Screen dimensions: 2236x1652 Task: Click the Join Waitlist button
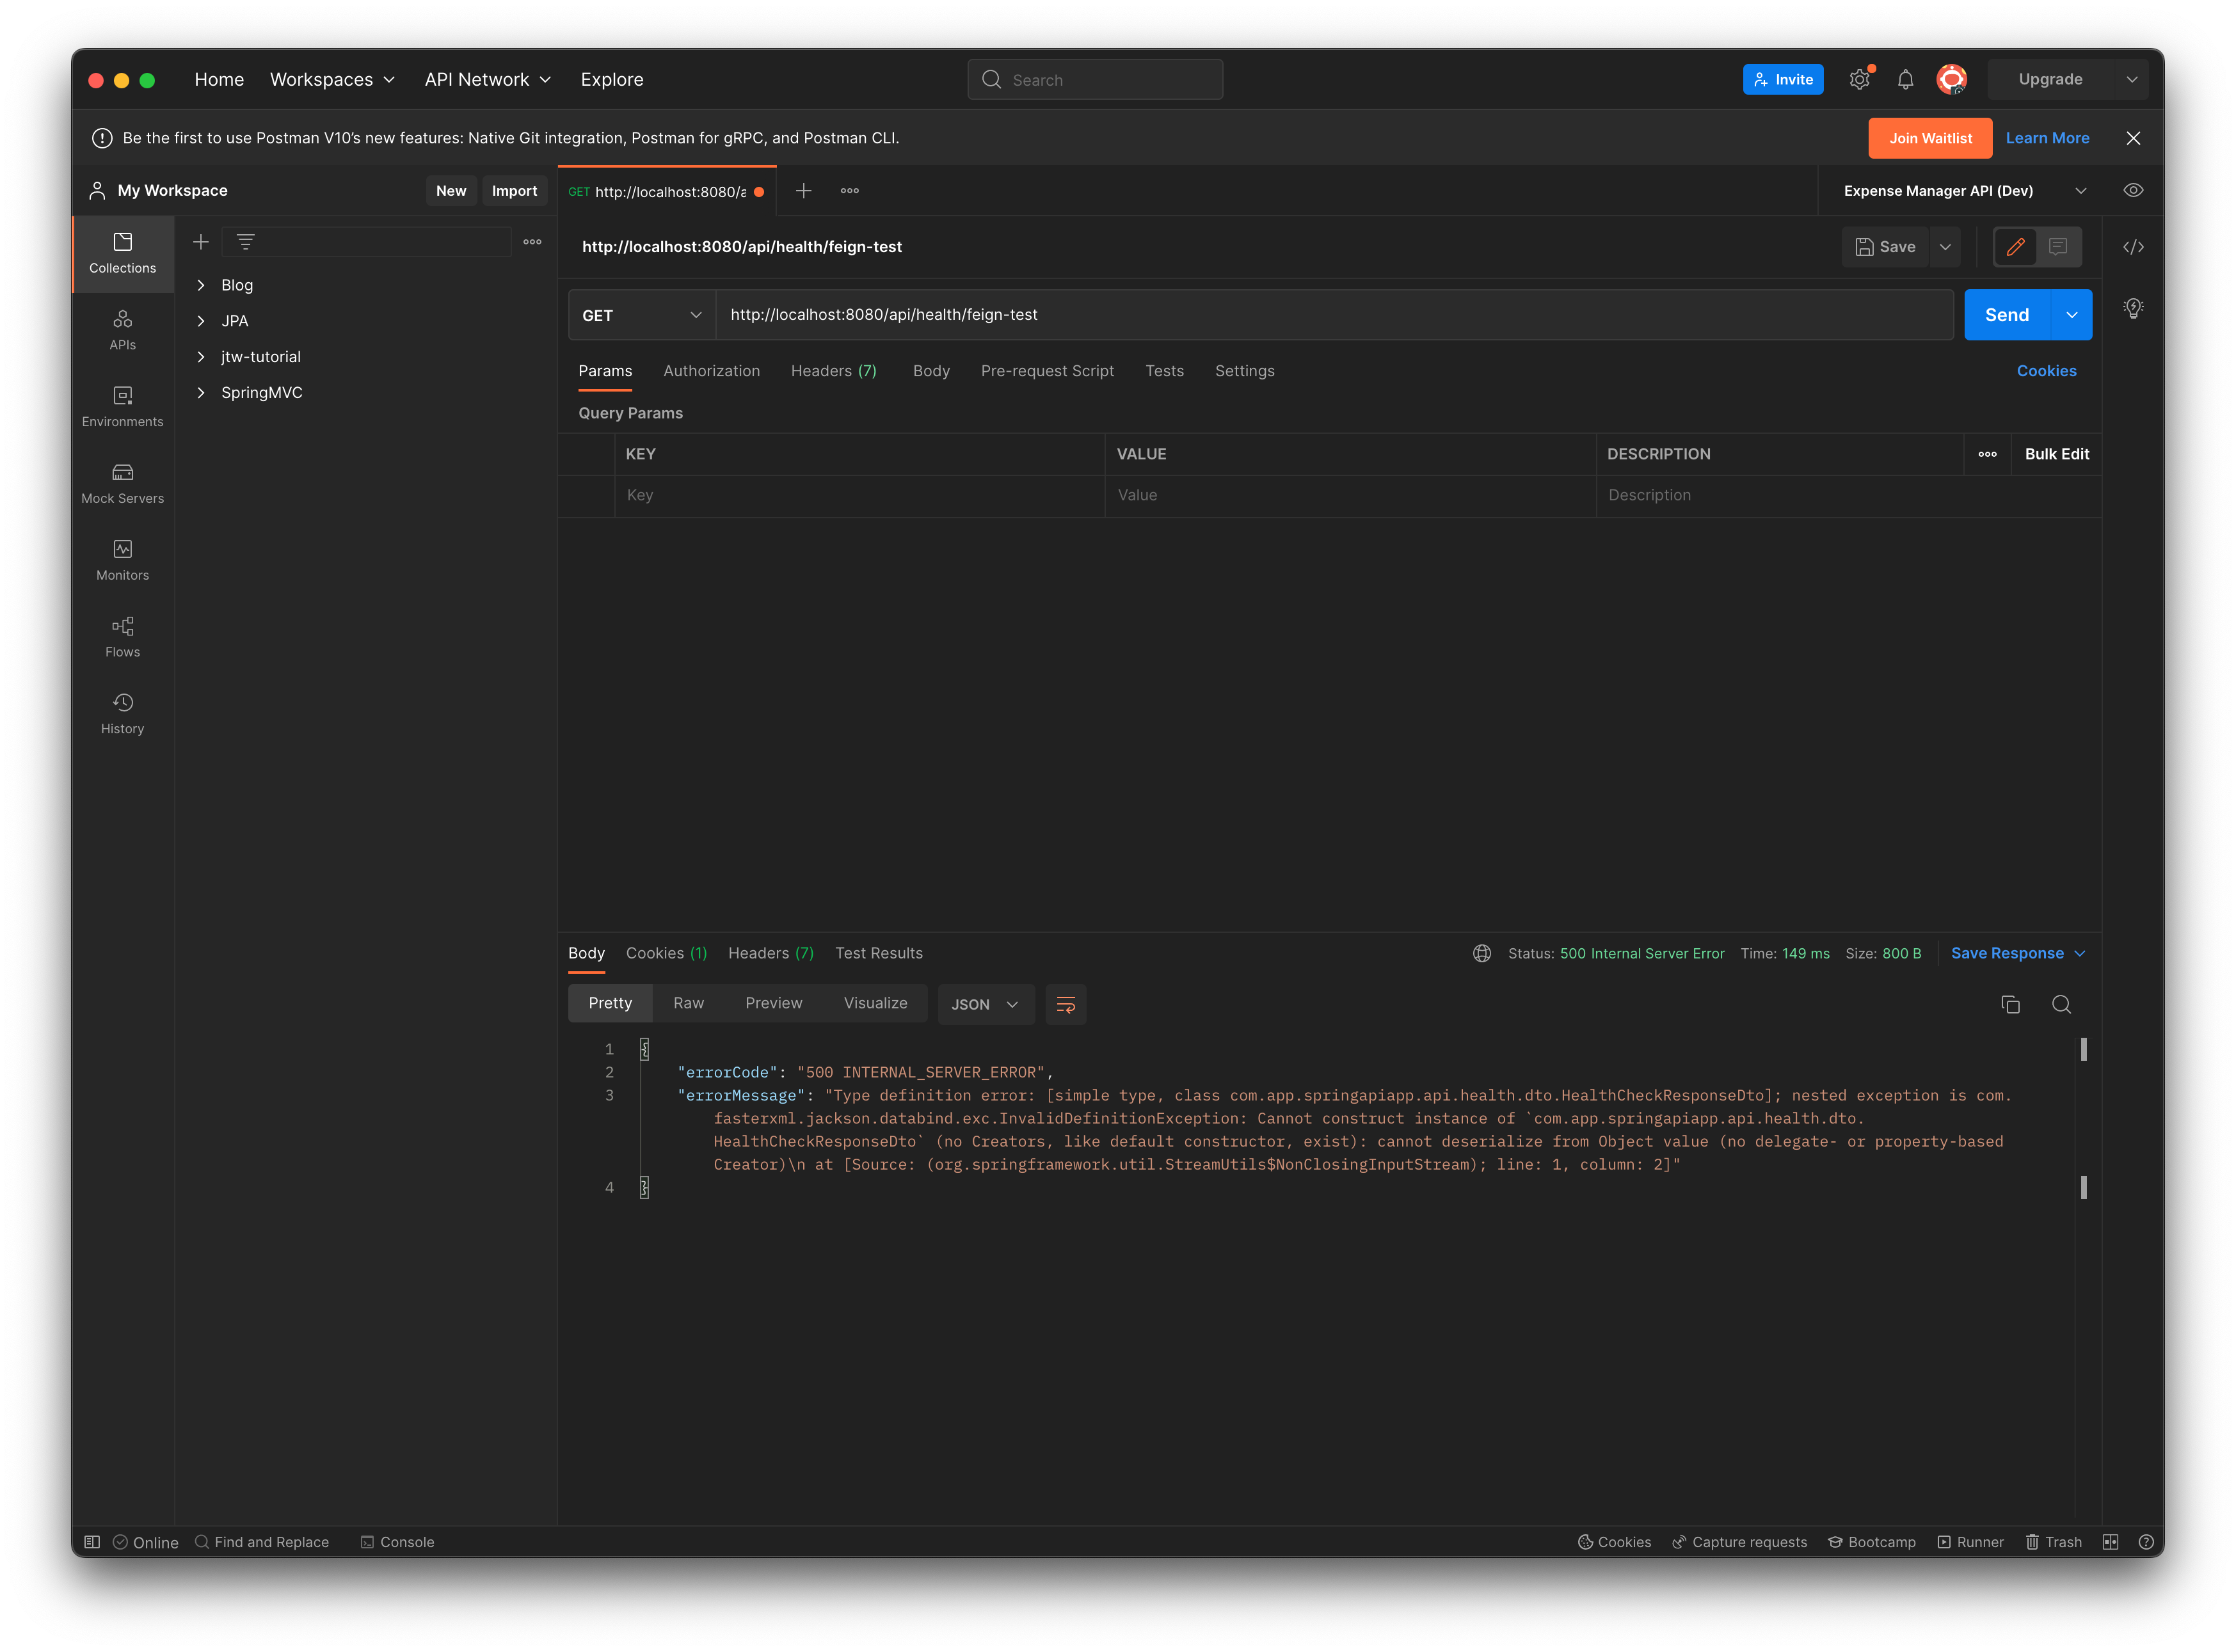(x=1930, y=139)
